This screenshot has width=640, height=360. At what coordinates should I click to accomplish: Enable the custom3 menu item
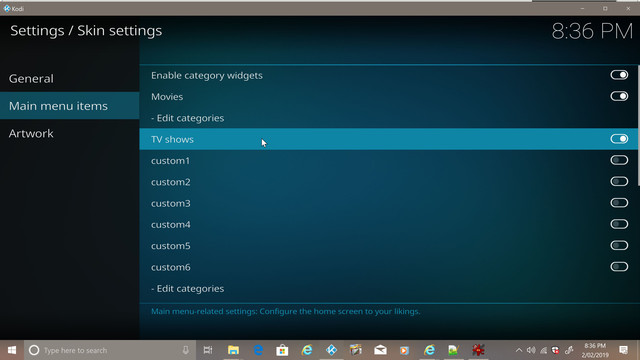pyautogui.click(x=619, y=203)
